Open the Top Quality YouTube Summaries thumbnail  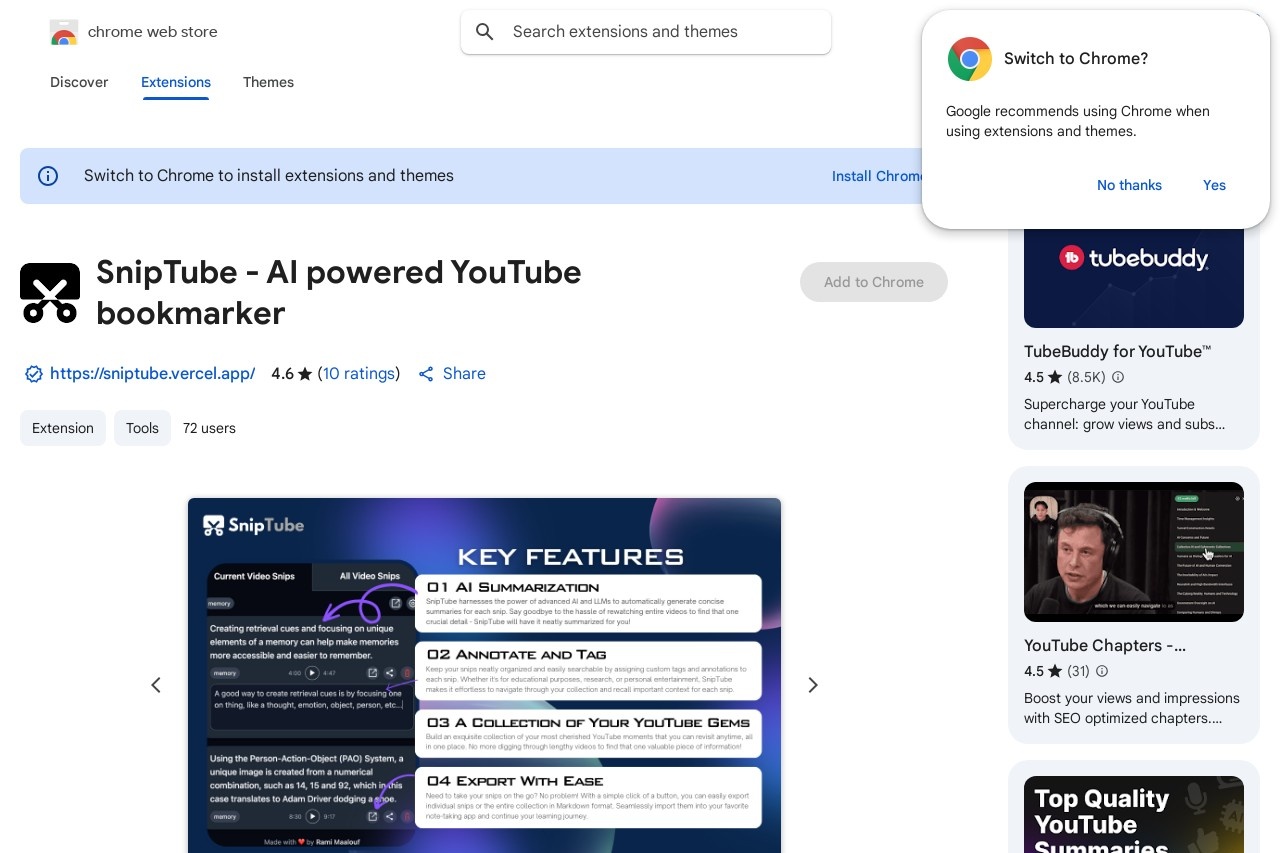pos(1134,814)
